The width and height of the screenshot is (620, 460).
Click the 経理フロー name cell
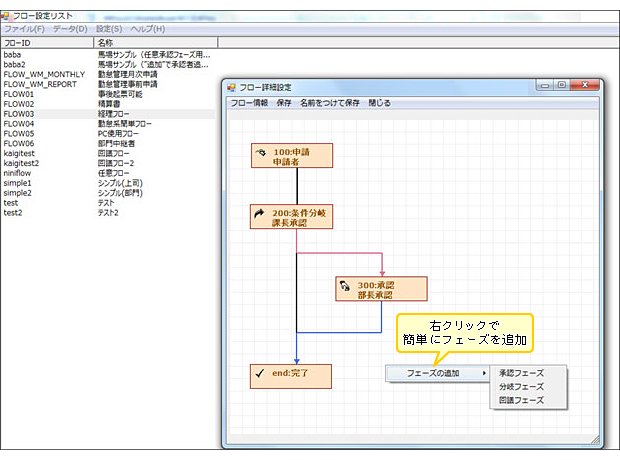click(x=113, y=114)
